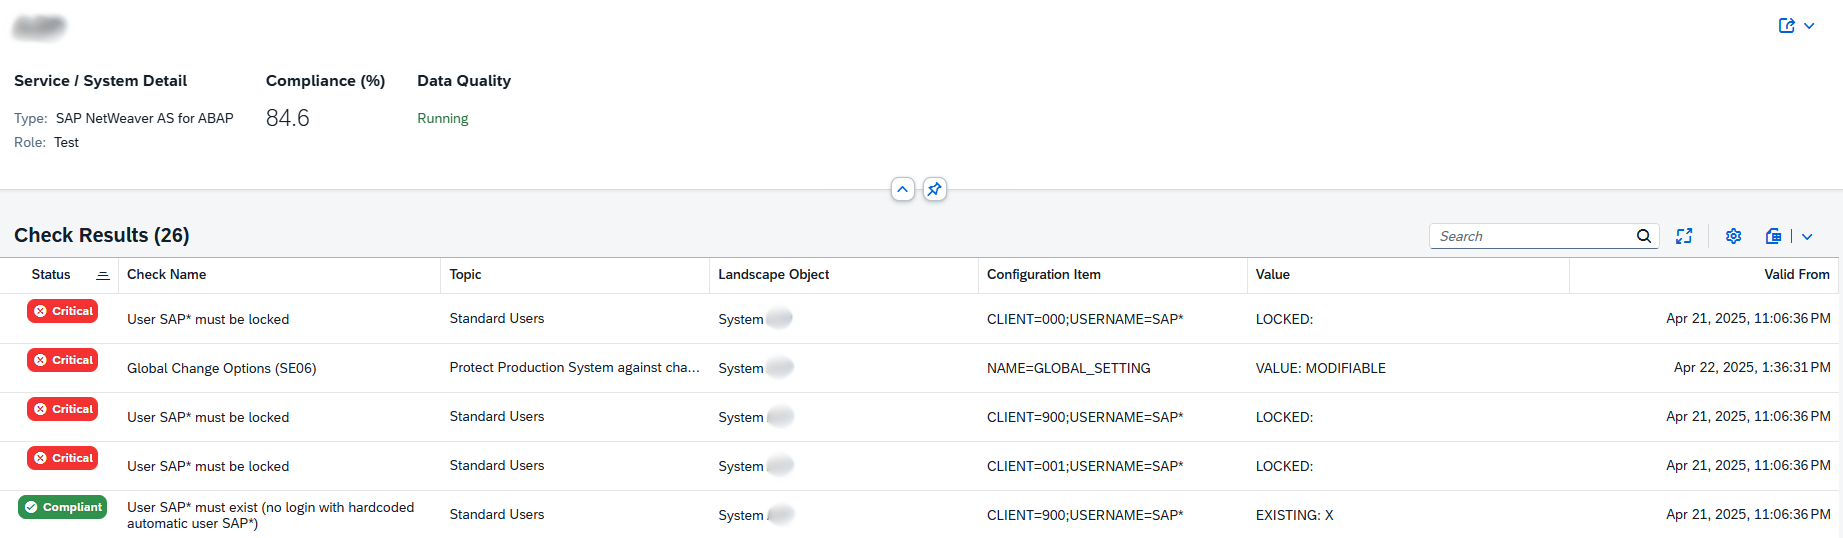
Task: Expand export options dropdown arrow
Action: click(x=1807, y=237)
